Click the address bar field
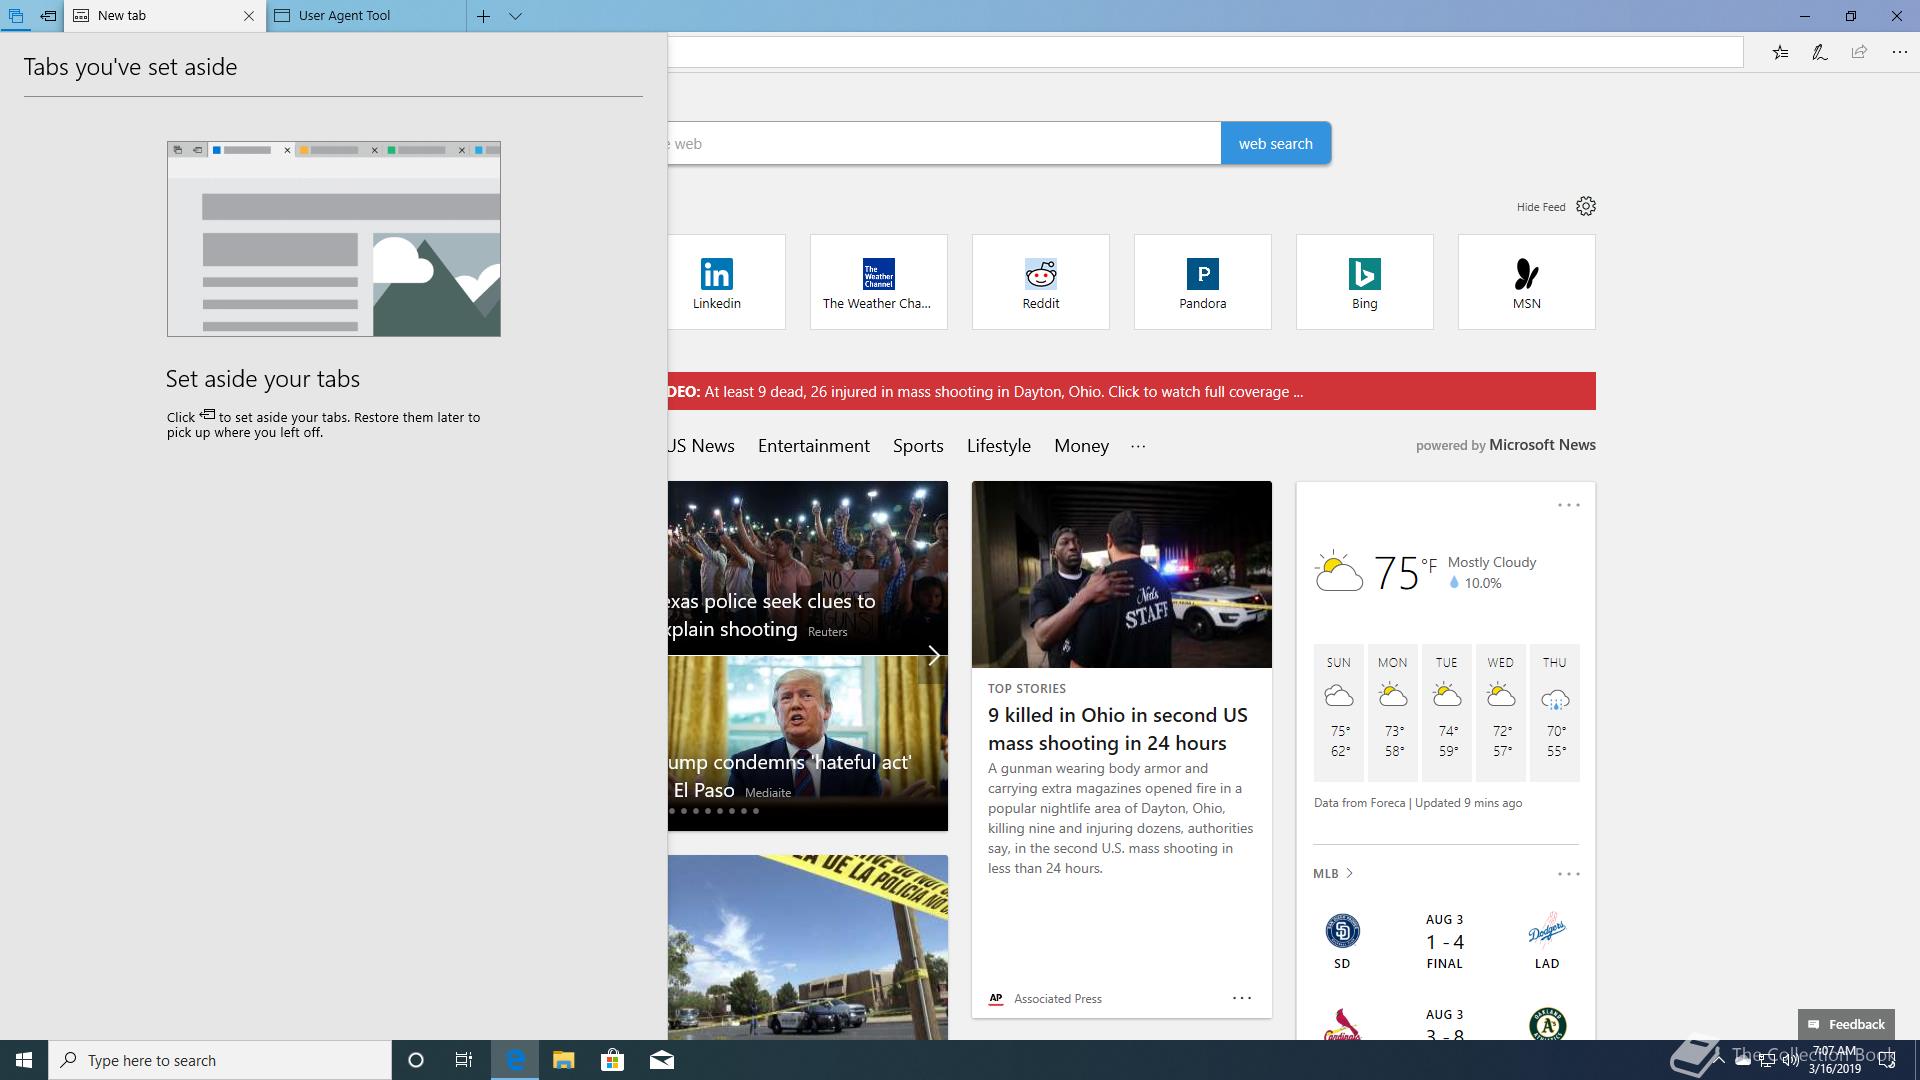Image resolution: width=1920 pixels, height=1080 pixels. click(1205, 52)
